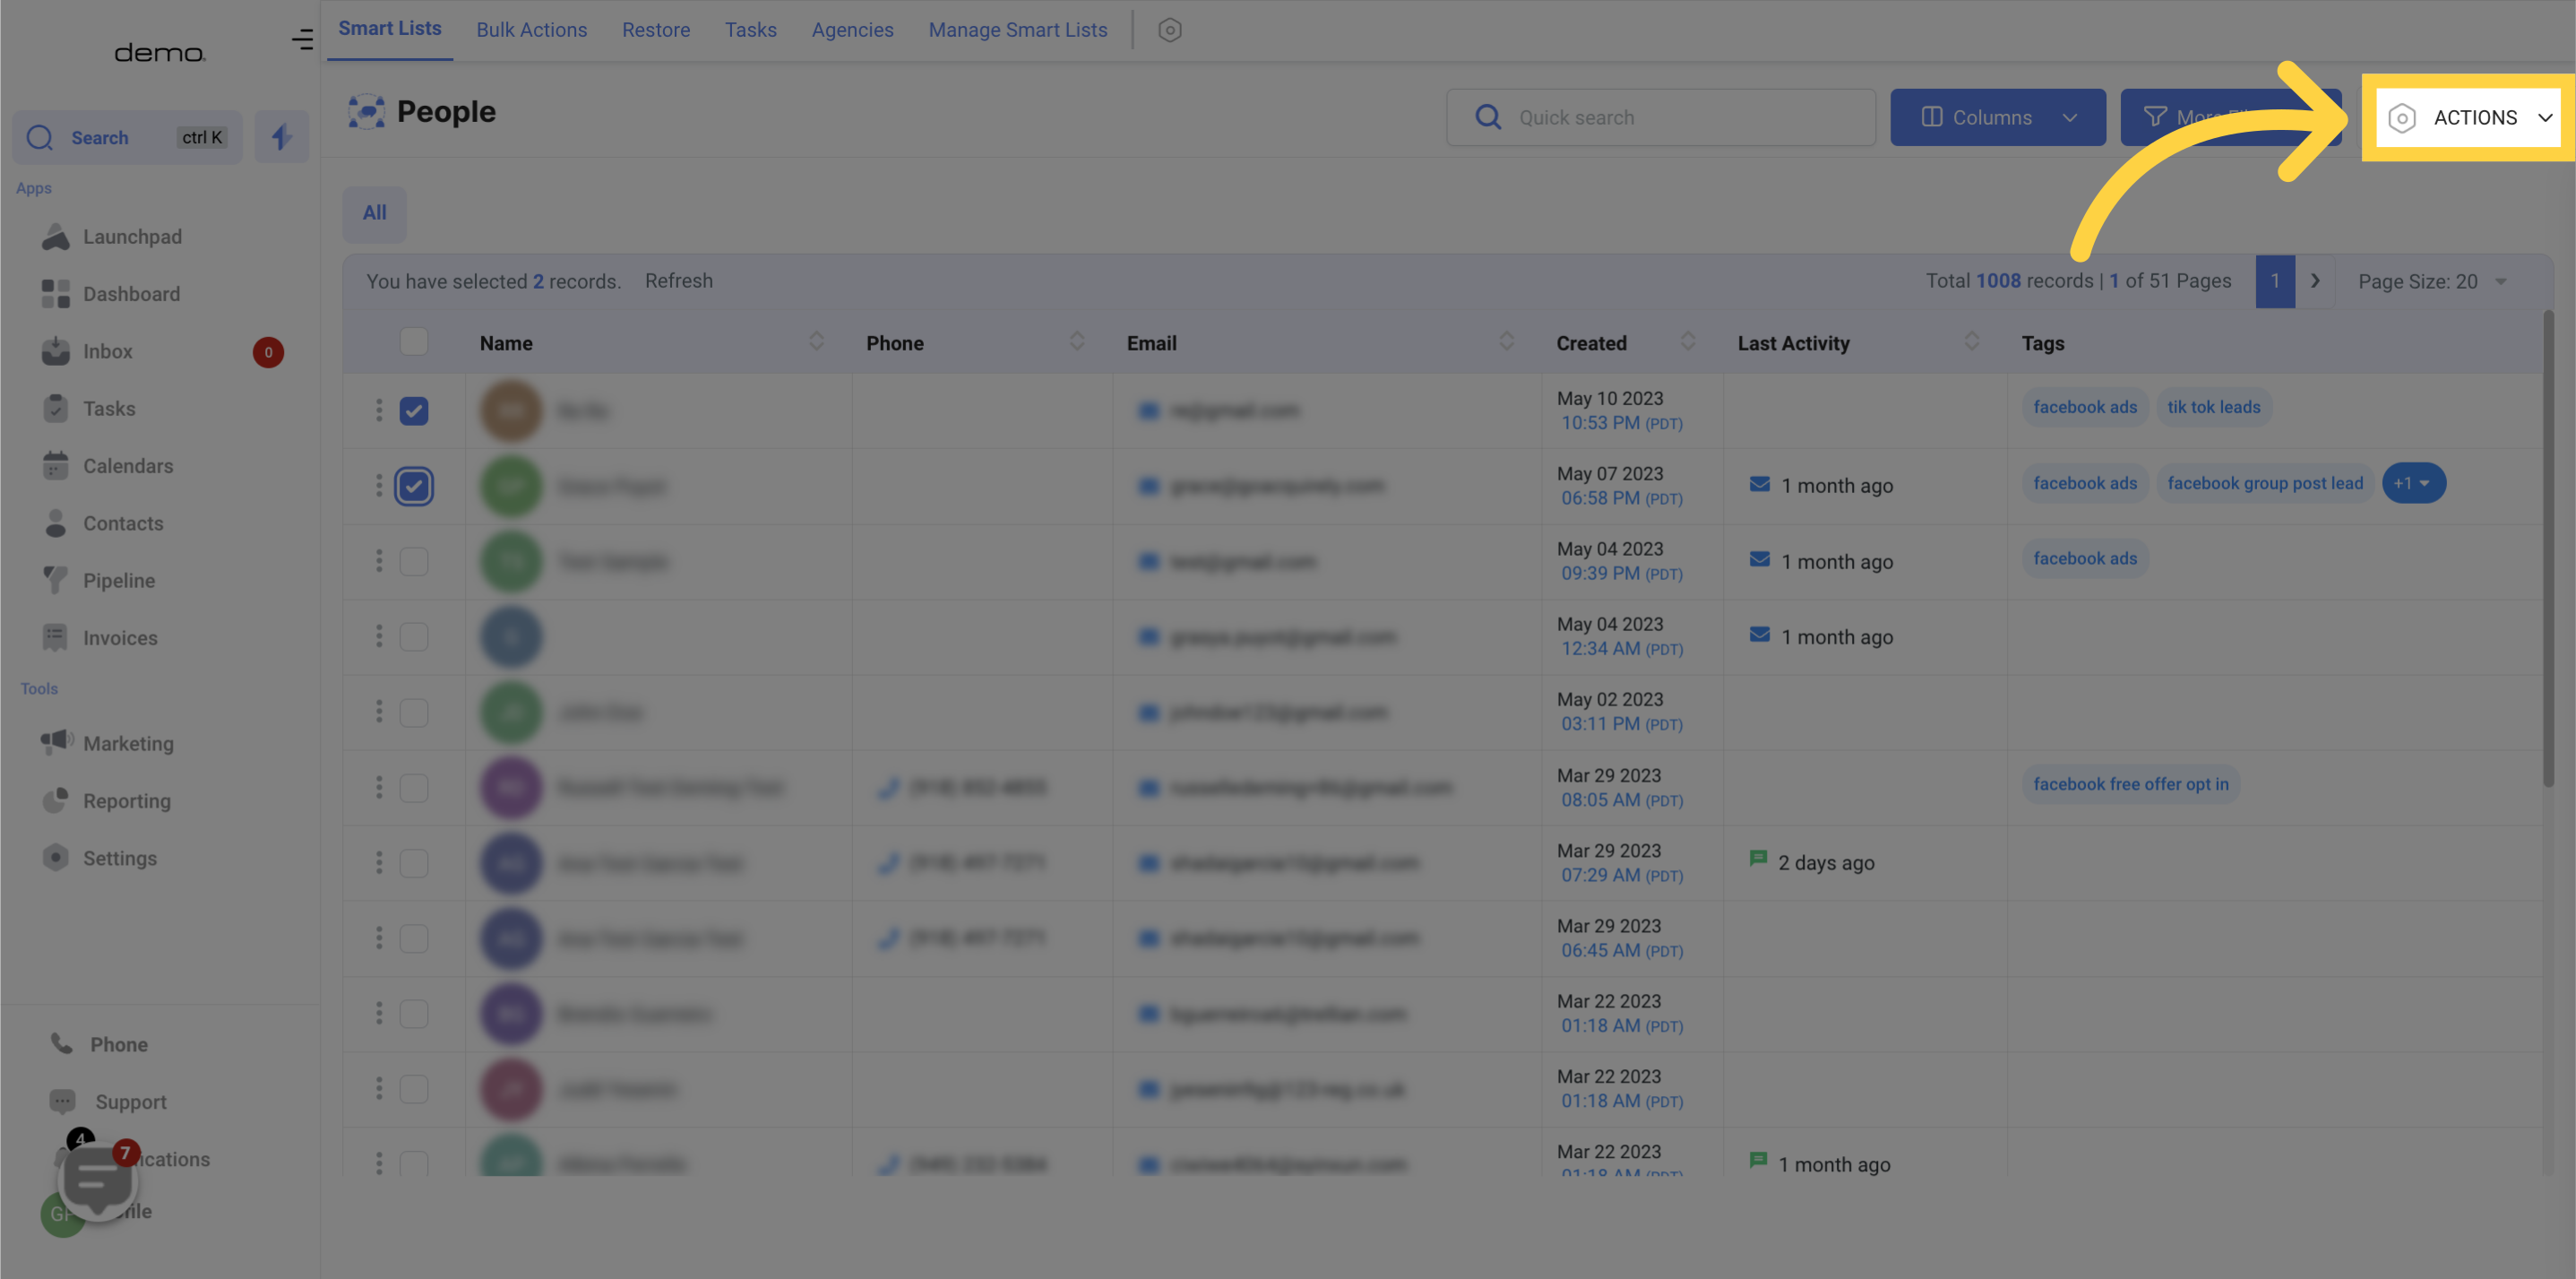Uncheck the May 07 2023 row checkbox

413,486
